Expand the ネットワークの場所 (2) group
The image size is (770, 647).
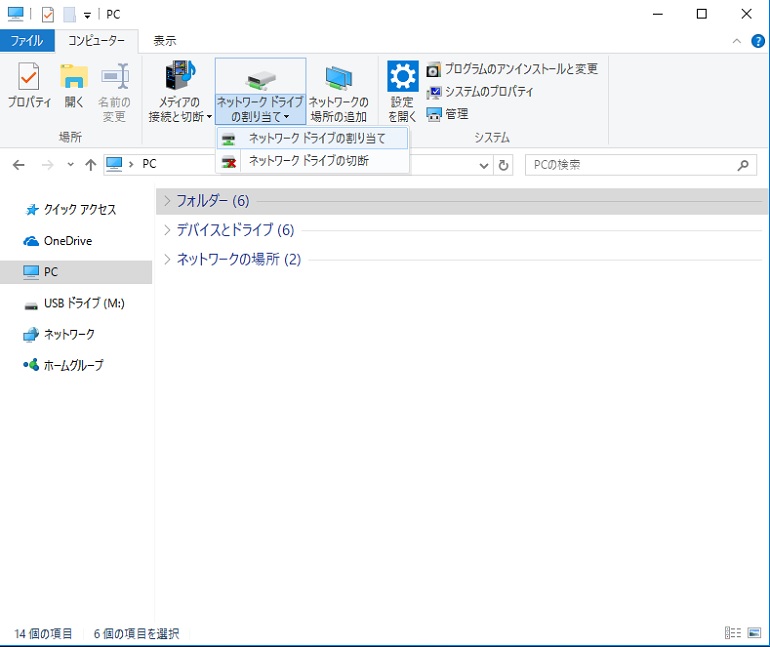tap(167, 259)
